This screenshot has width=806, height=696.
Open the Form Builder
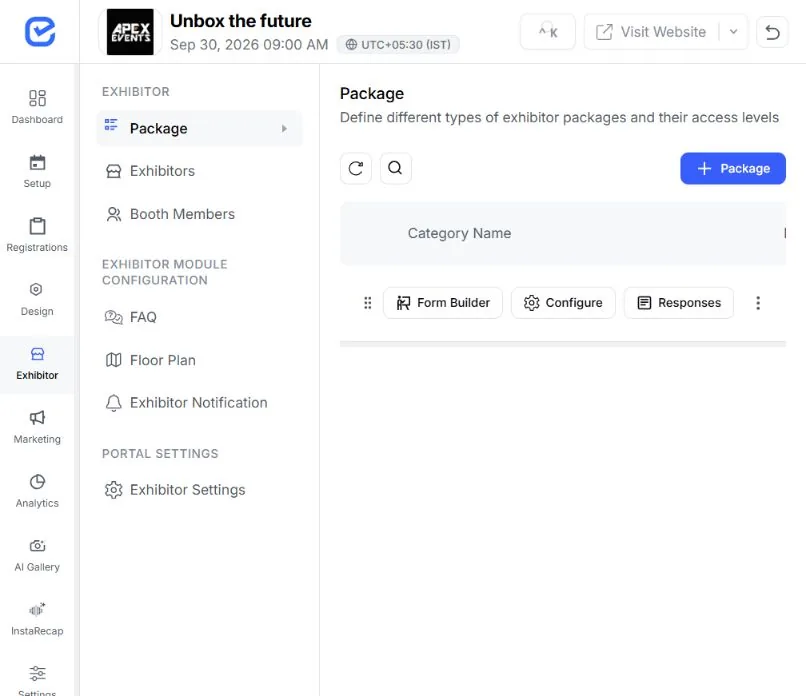click(443, 303)
